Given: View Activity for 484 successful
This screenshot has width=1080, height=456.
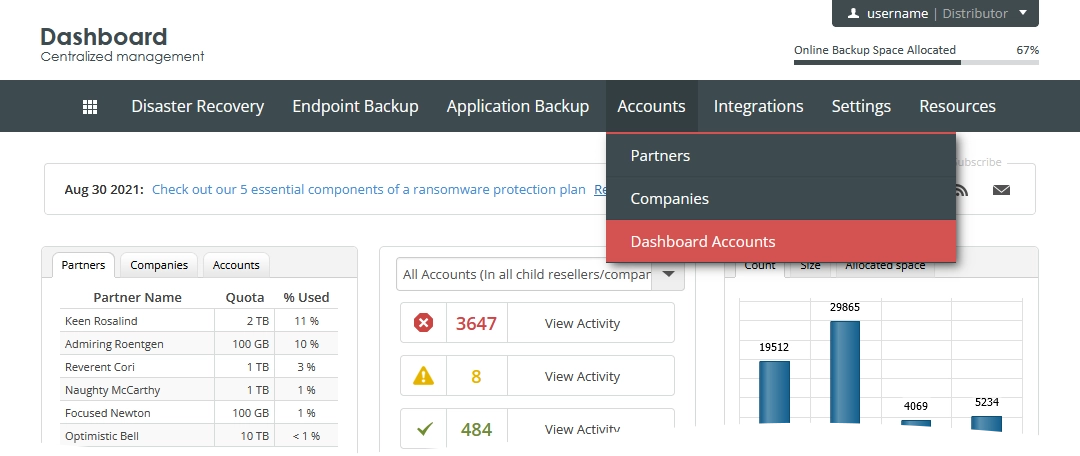Looking at the screenshot, I should [x=582, y=429].
